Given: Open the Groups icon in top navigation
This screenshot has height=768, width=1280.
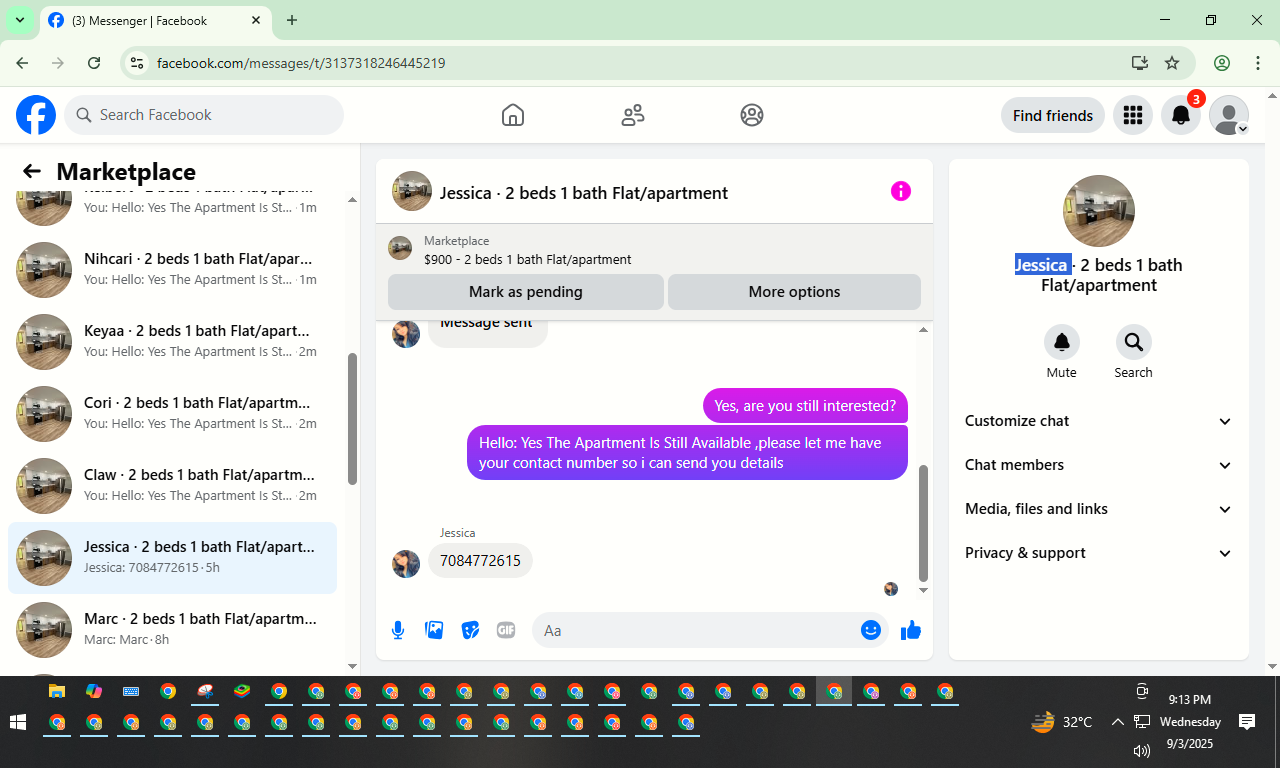Looking at the screenshot, I should 752,115.
